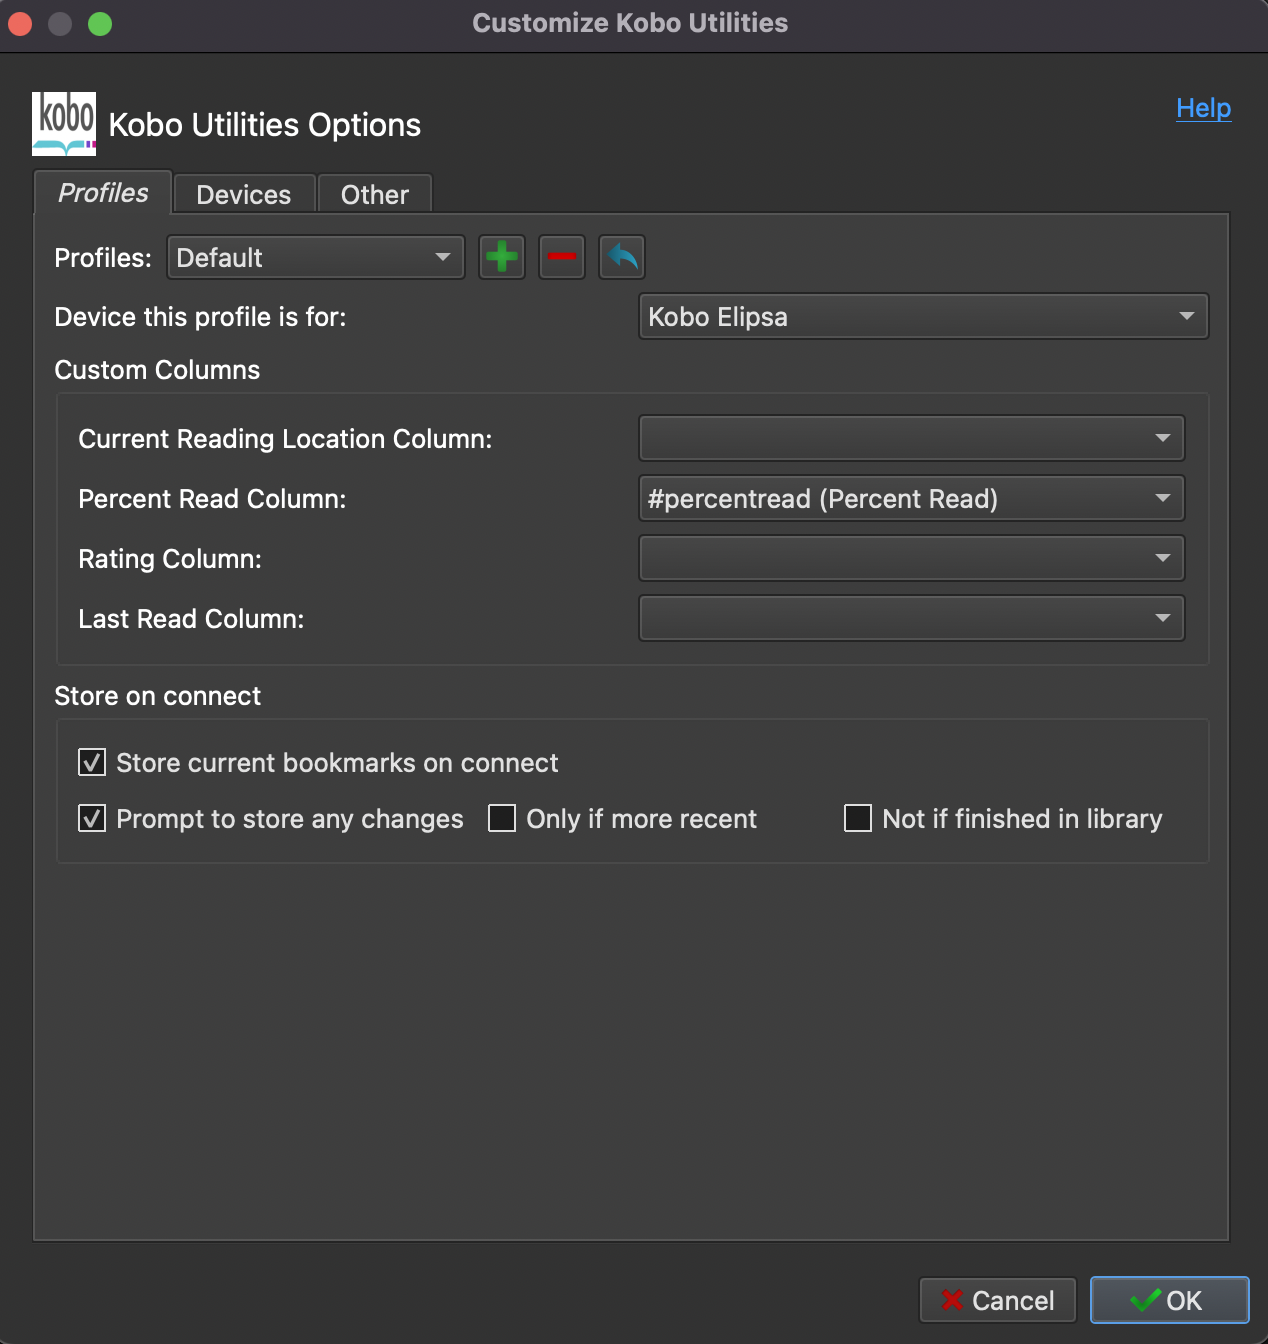Open the Profiles dropdown showing Default
1268x1344 pixels.
(316, 258)
